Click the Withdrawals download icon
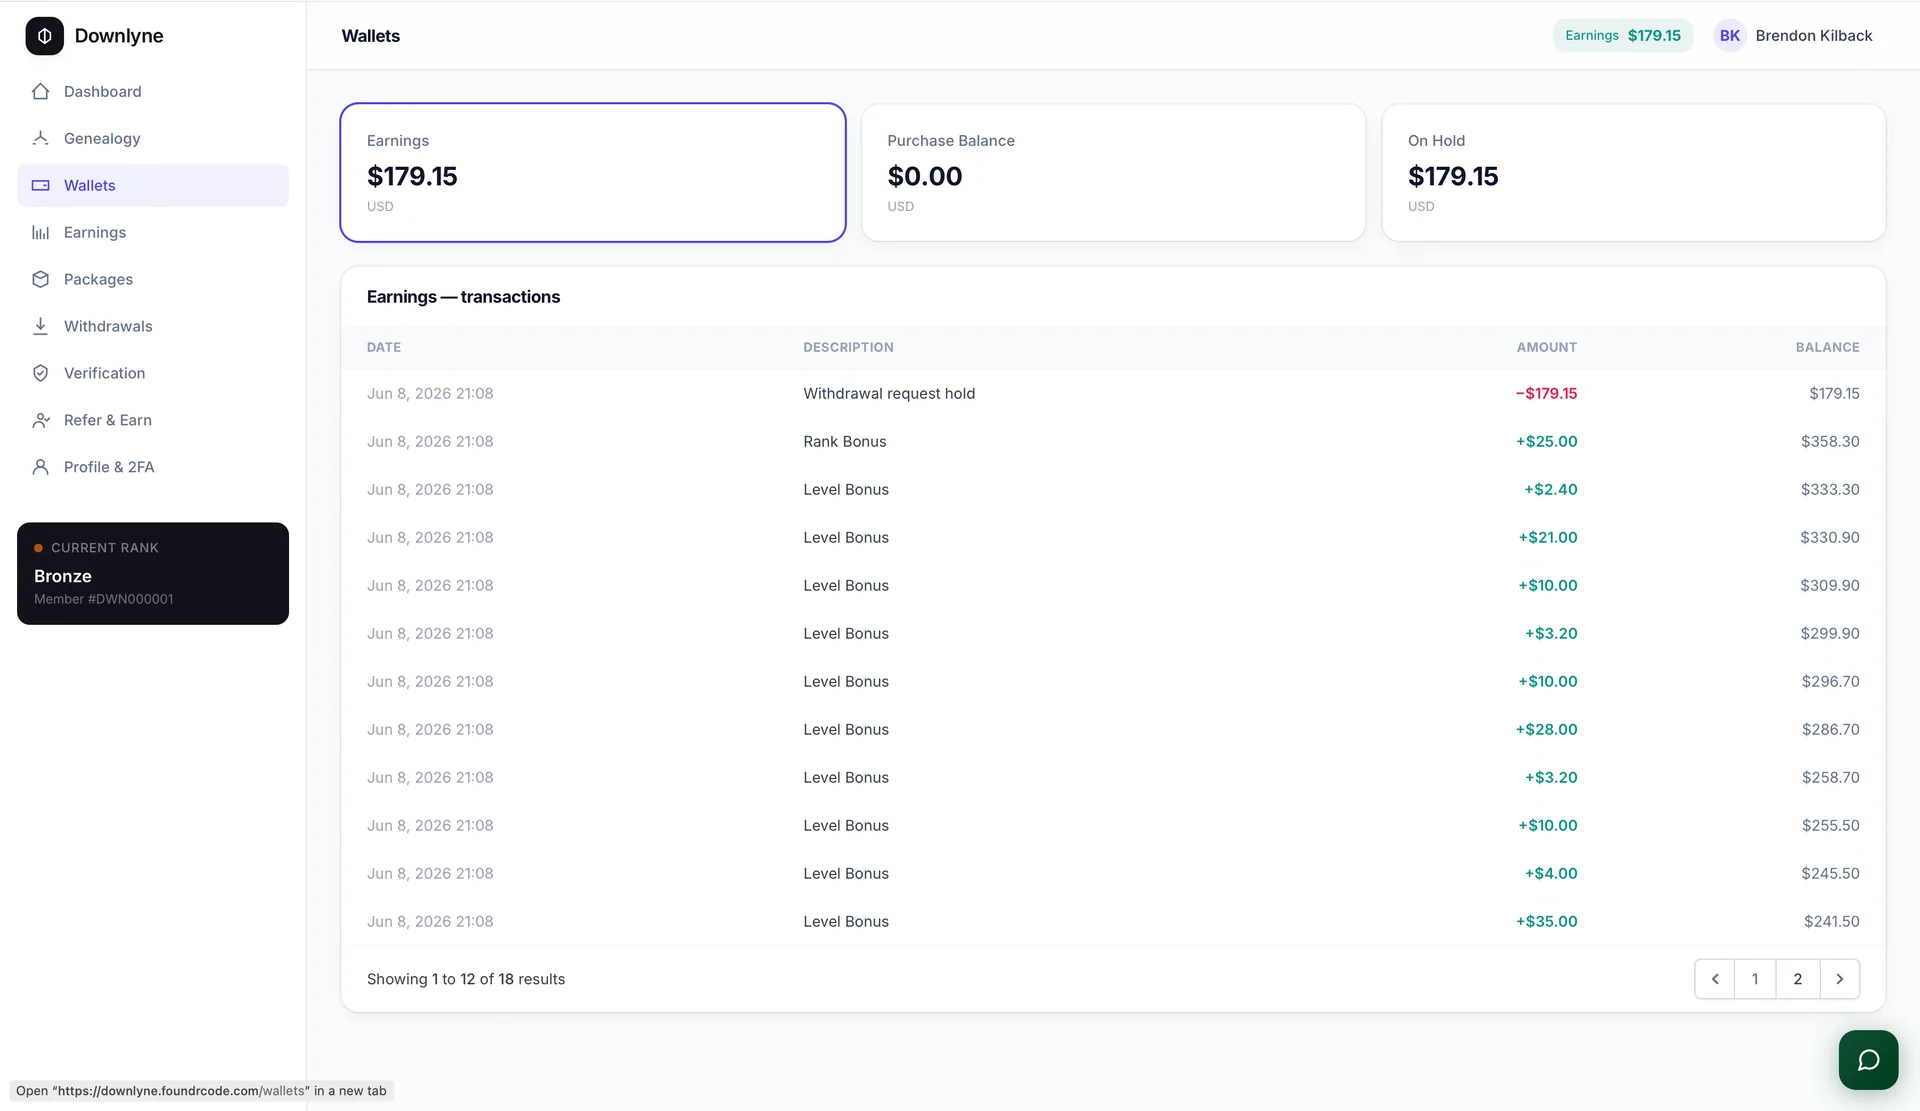1920x1111 pixels. tap(41, 326)
